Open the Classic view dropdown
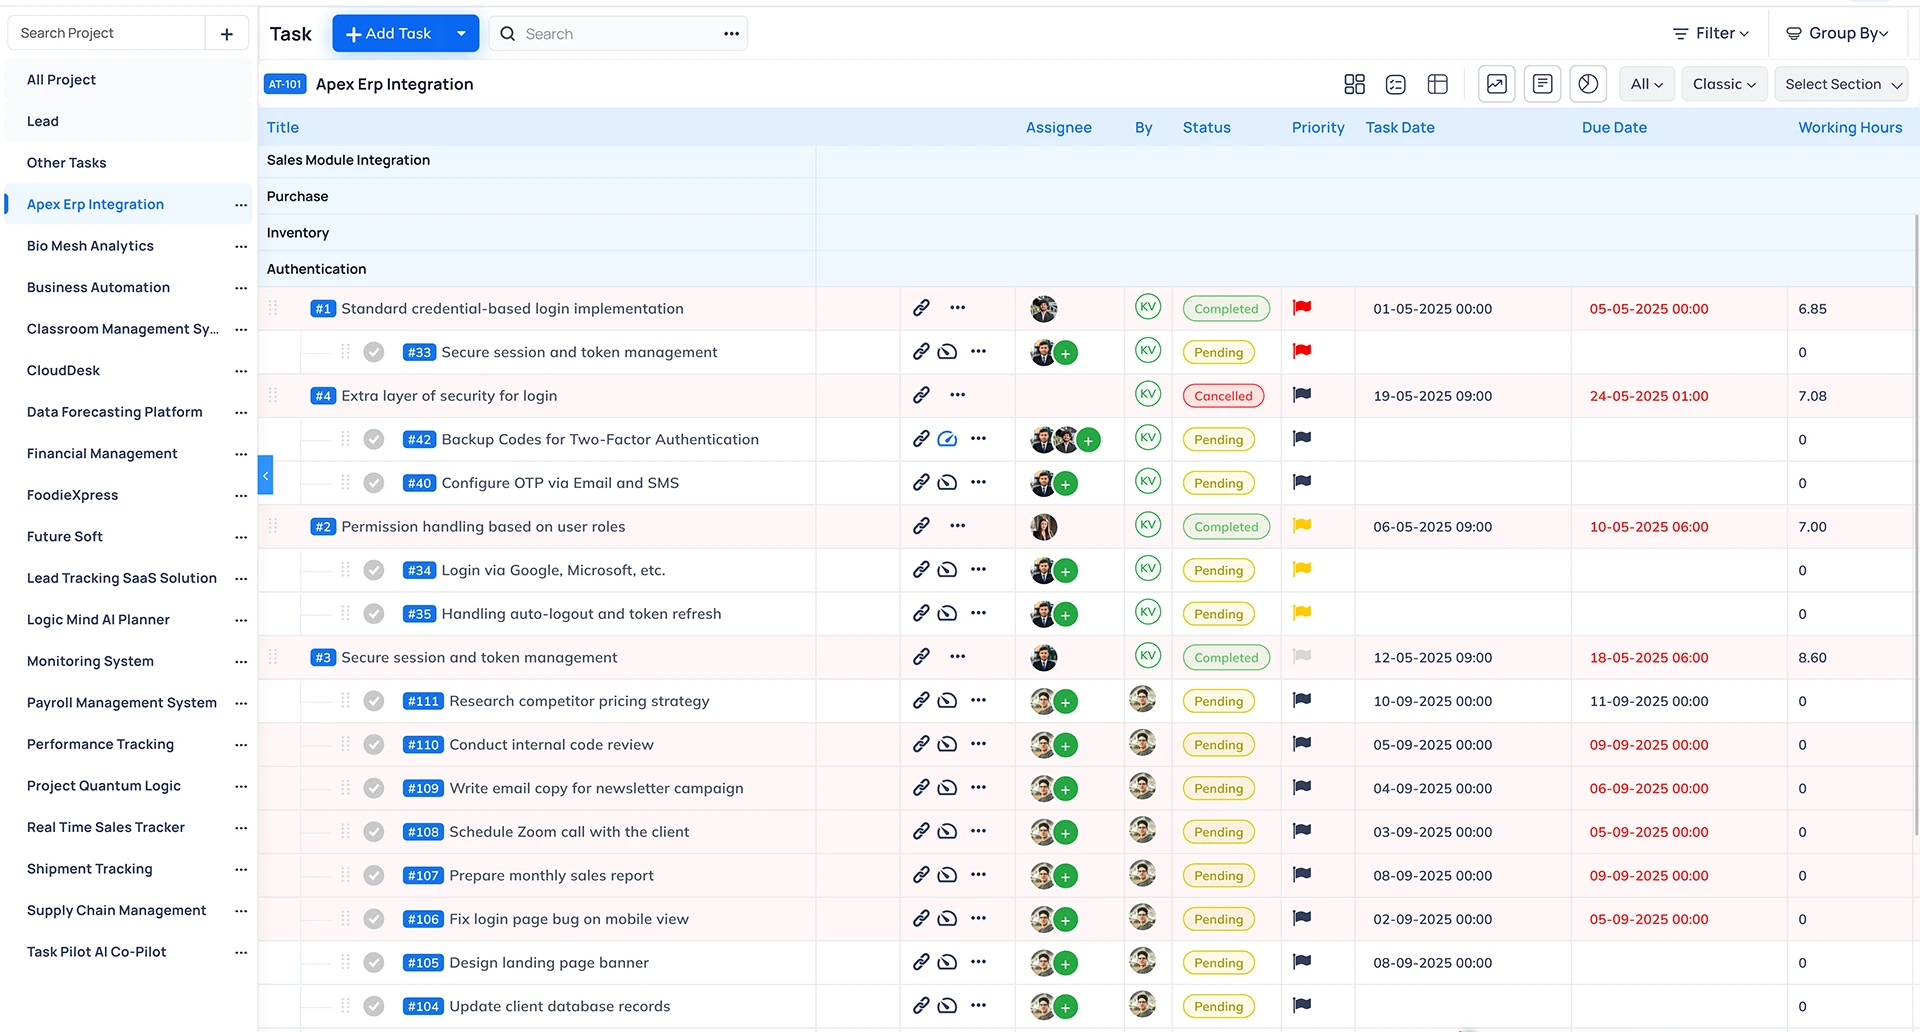Screen dimensions: 1920x1032 1723,84
